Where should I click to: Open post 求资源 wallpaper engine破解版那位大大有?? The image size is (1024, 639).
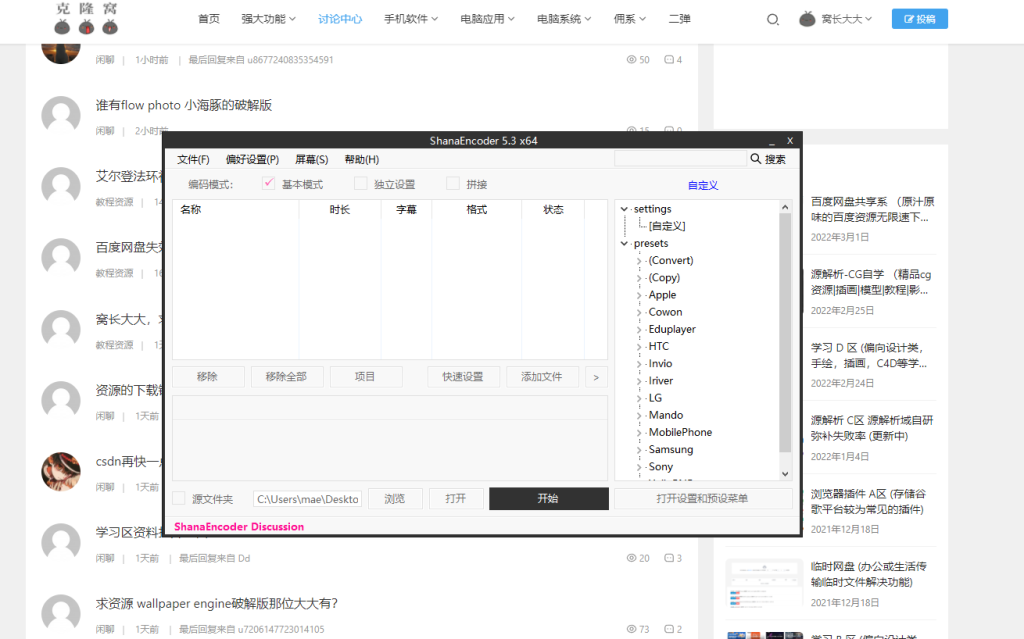point(216,604)
